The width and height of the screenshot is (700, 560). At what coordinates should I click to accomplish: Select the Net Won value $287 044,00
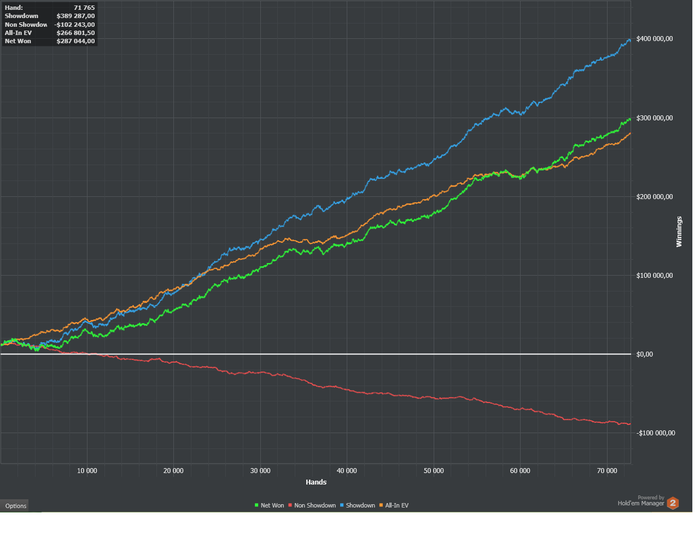(76, 41)
